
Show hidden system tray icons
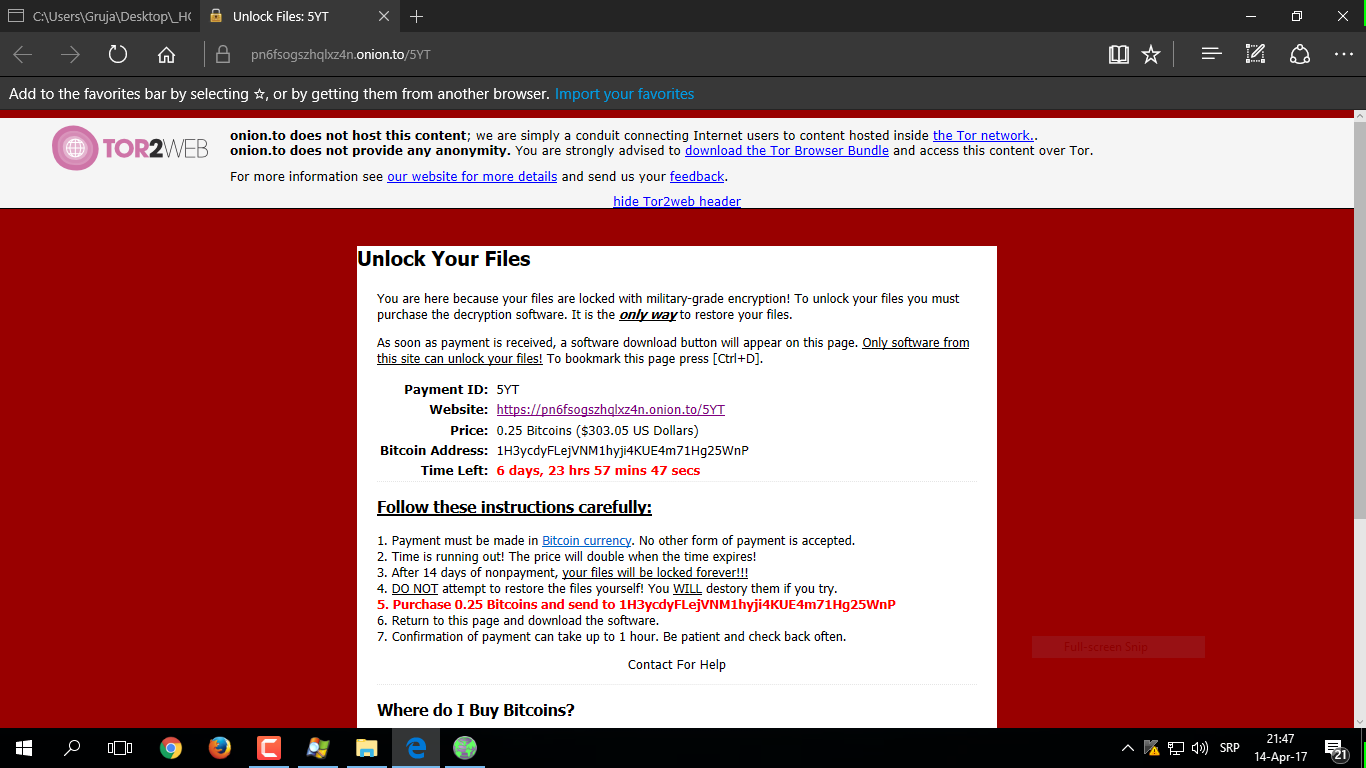point(1128,748)
